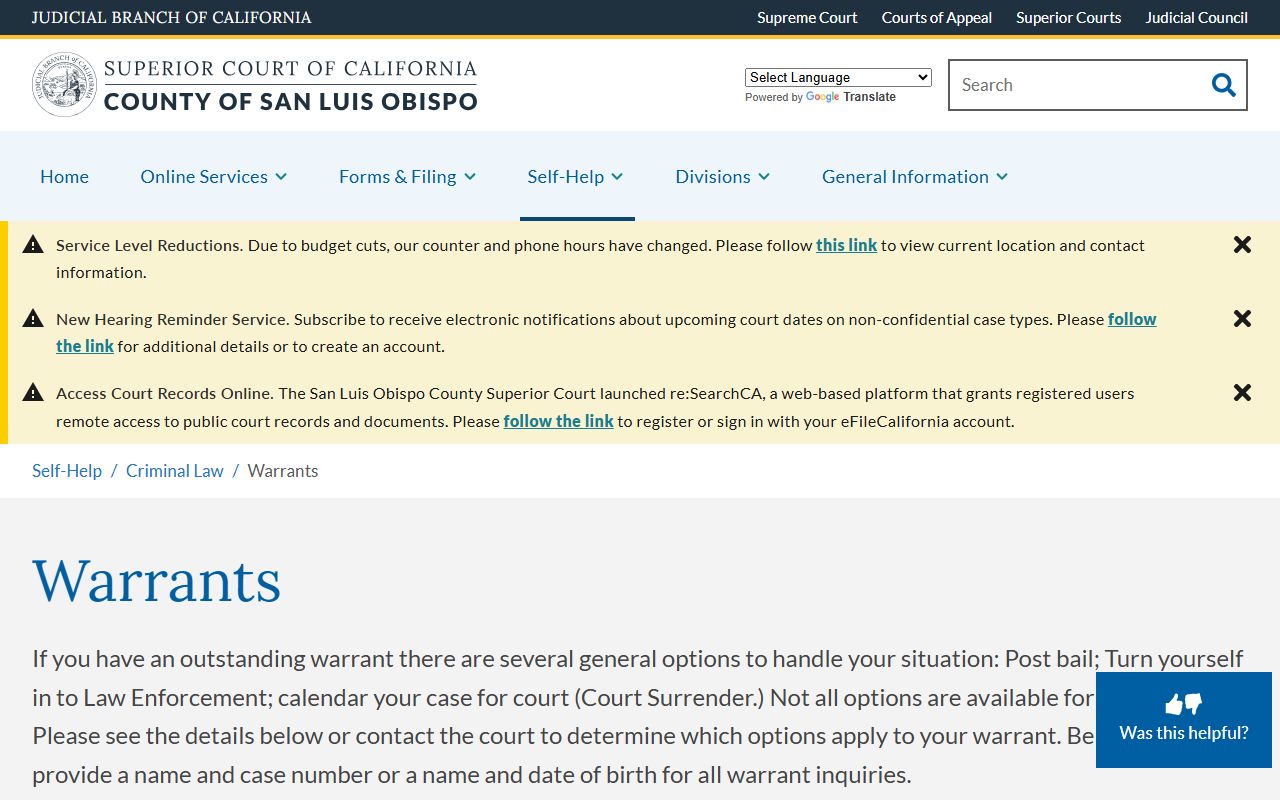Dismiss the Access Court Records Online alert
The width and height of the screenshot is (1280, 800).
(1242, 393)
